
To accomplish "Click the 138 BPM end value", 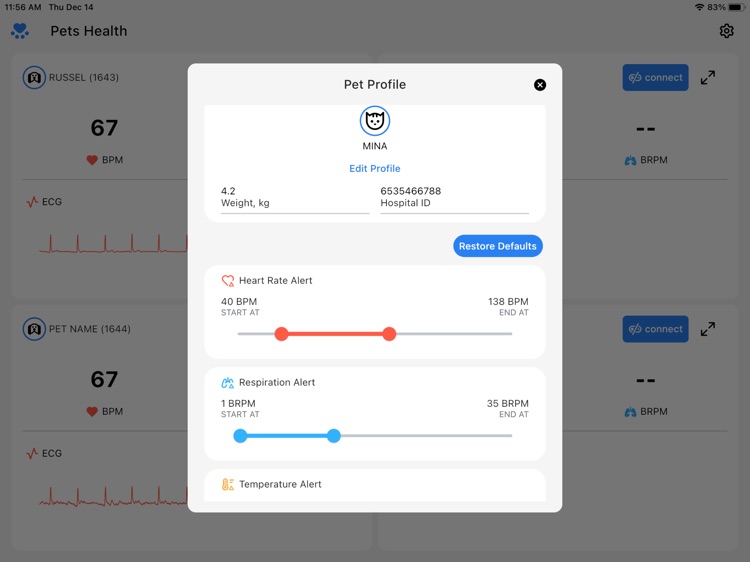I will [508, 302].
